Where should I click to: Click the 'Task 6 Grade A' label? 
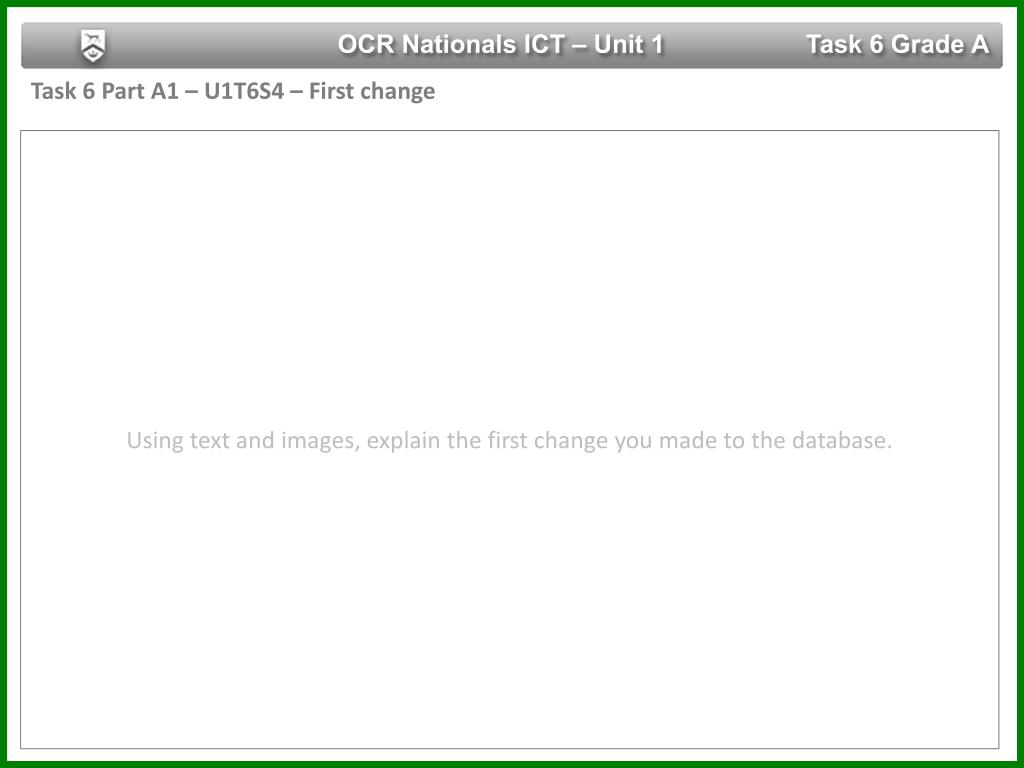(897, 44)
